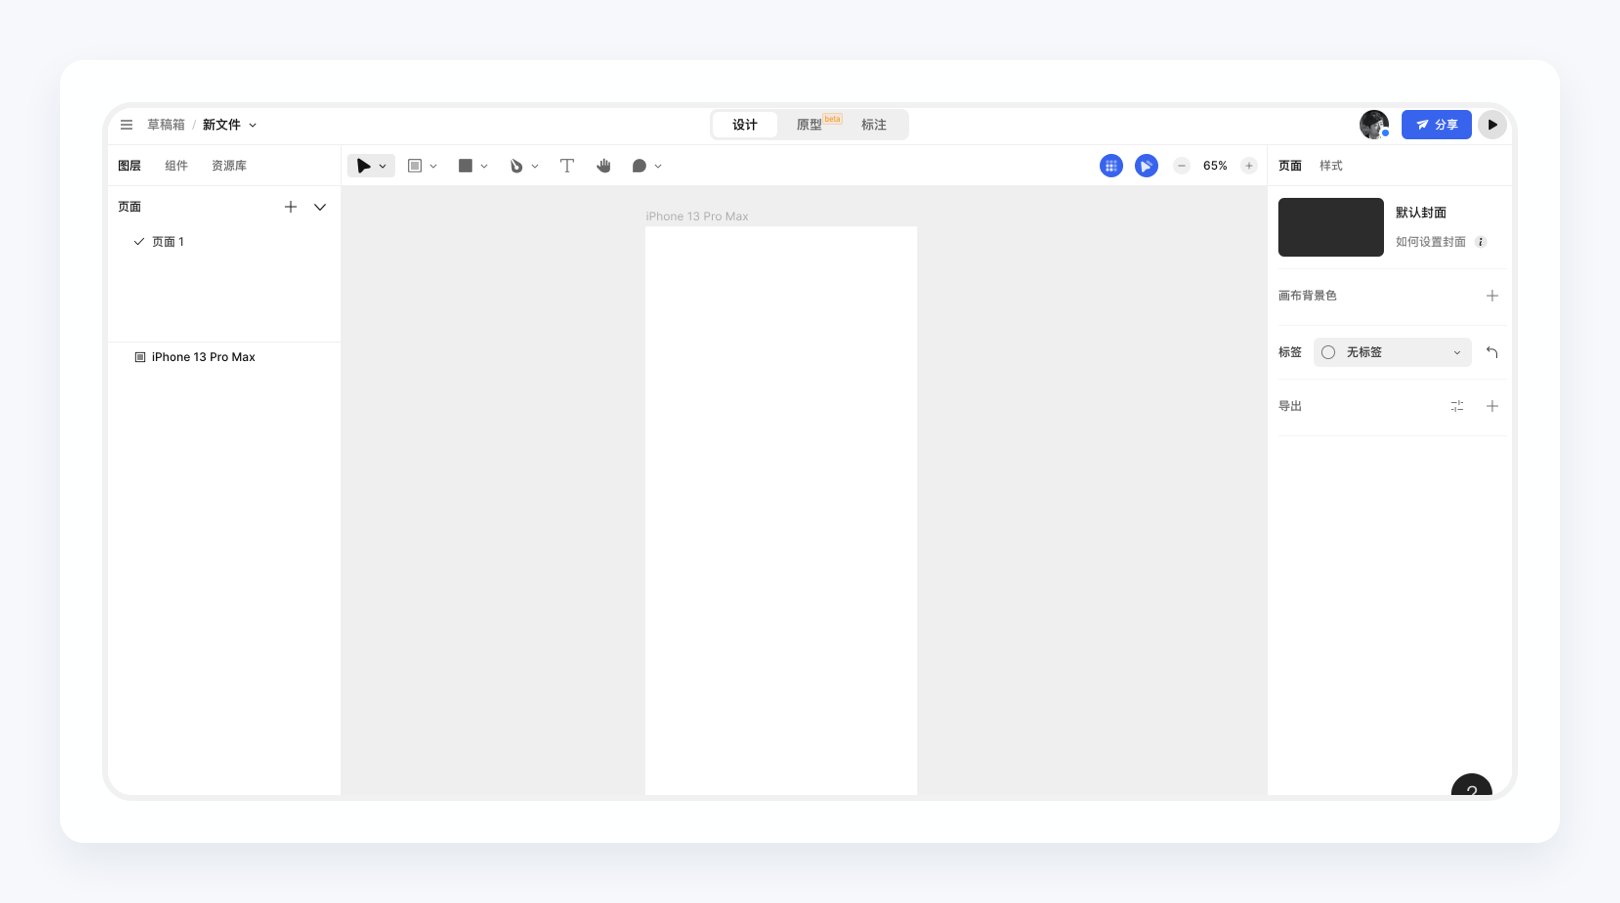Select the Rectangle shape tool
This screenshot has height=903, width=1620.
465,166
